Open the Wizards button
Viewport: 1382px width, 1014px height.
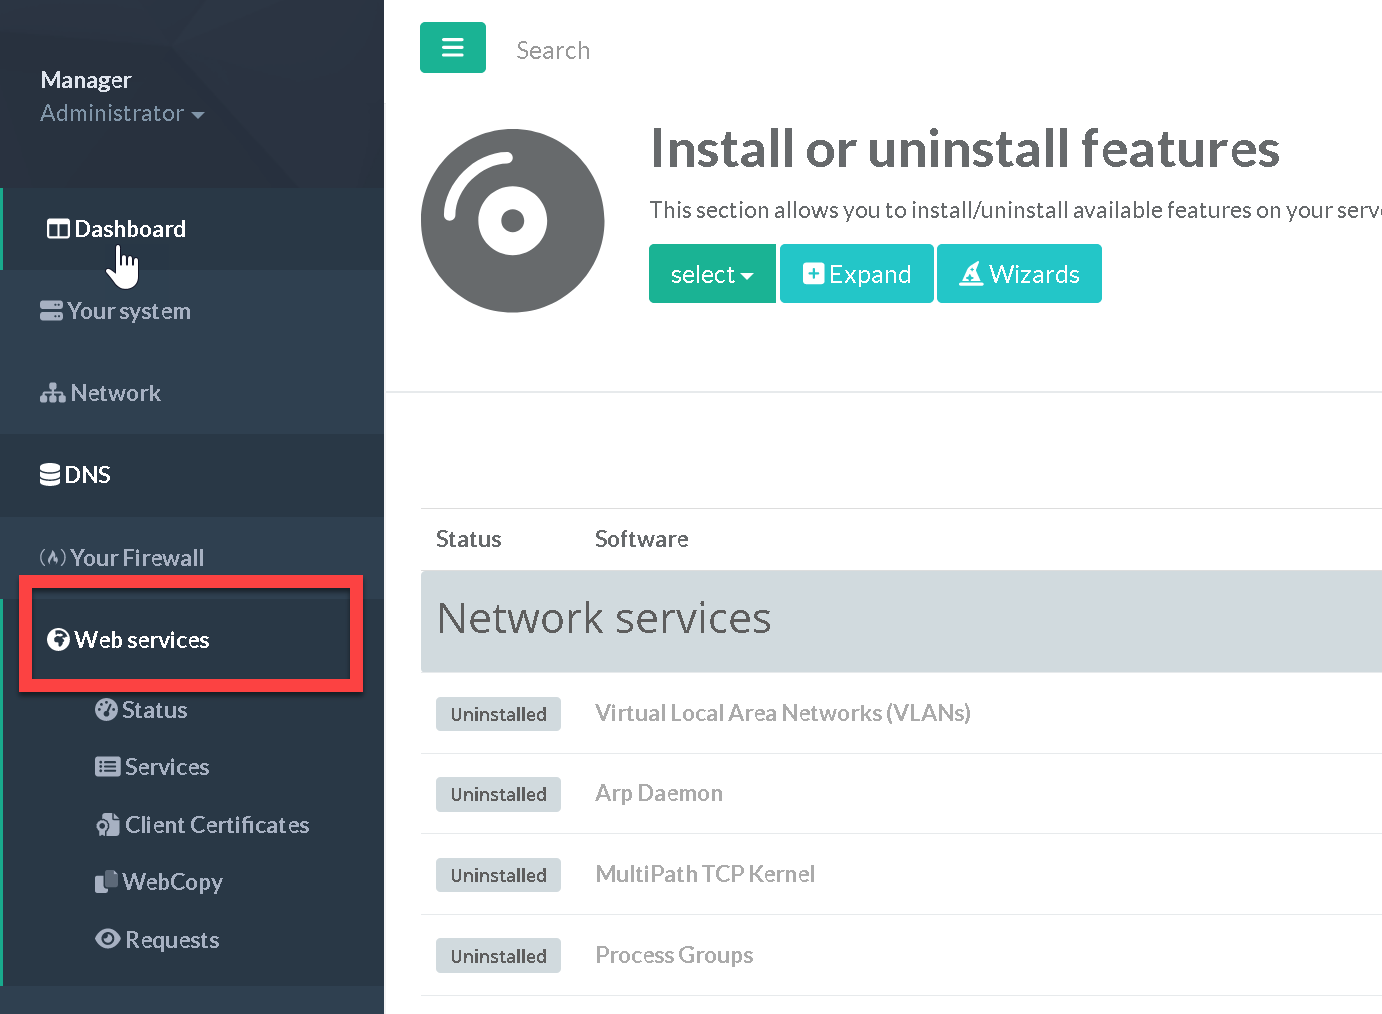(1018, 274)
